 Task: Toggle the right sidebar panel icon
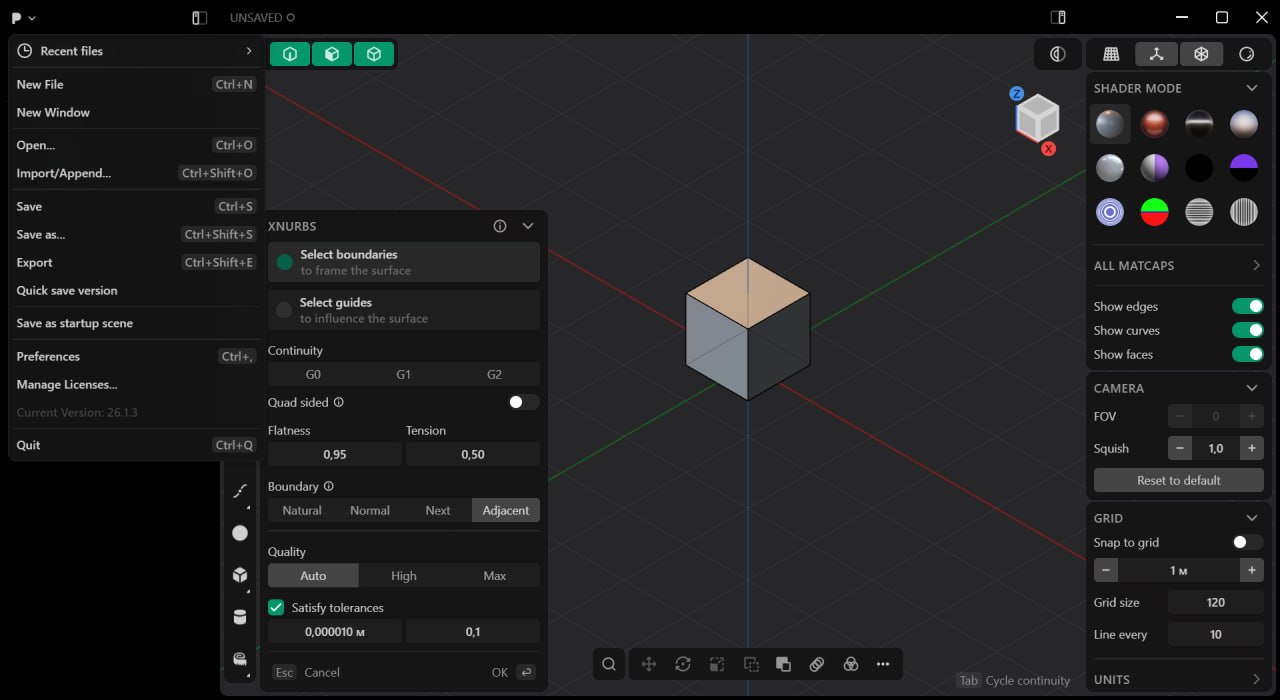click(1058, 17)
